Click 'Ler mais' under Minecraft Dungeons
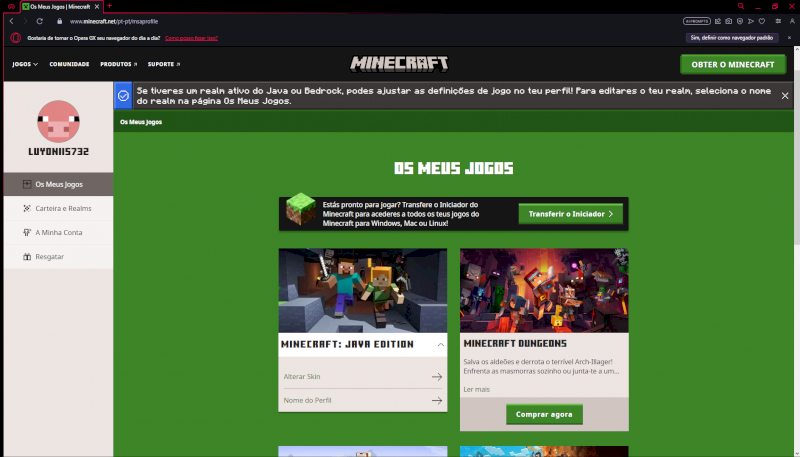This screenshot has width=800, height=457. pyautogui.click(x=477, y=389)
